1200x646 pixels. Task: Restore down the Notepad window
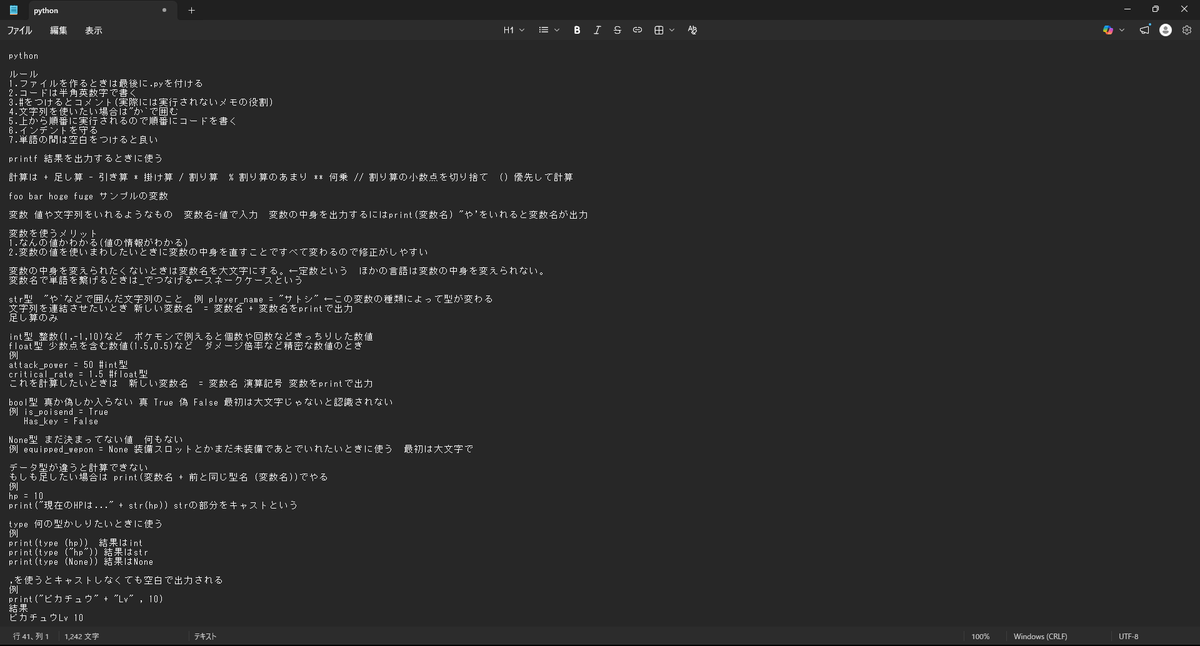(1155, 10)
